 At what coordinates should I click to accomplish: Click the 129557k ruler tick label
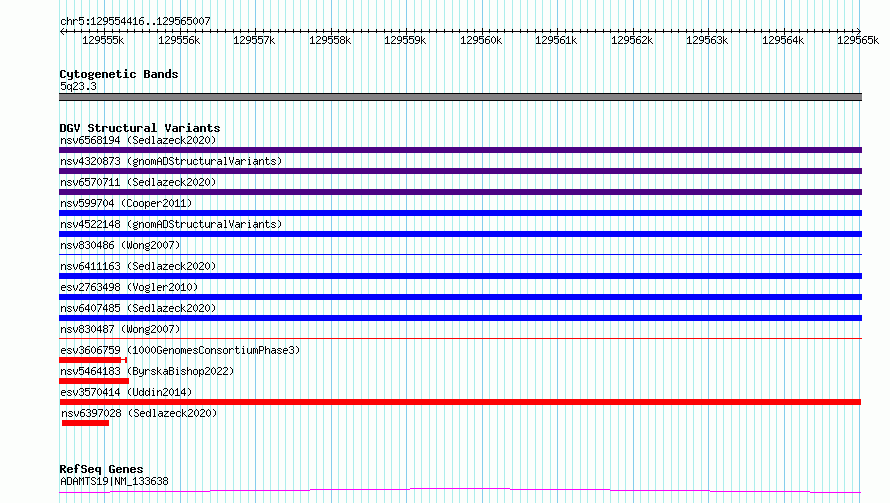[254, 40]
